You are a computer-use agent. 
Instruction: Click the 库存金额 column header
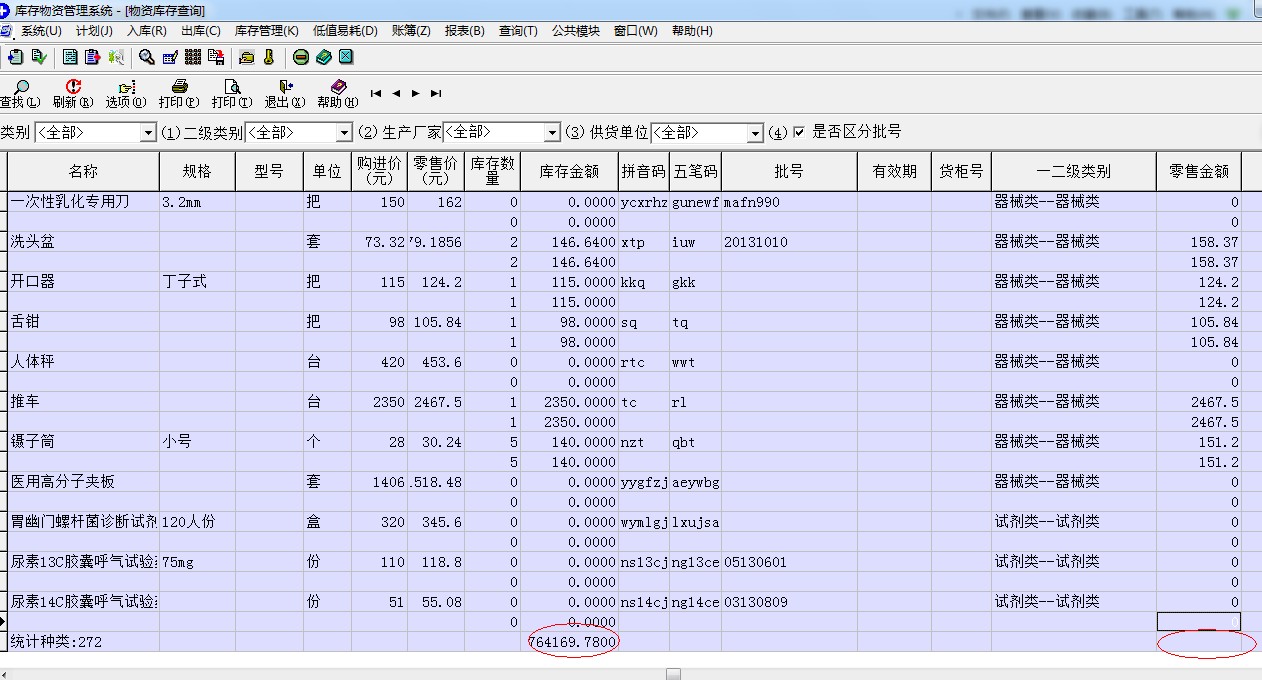569,171
